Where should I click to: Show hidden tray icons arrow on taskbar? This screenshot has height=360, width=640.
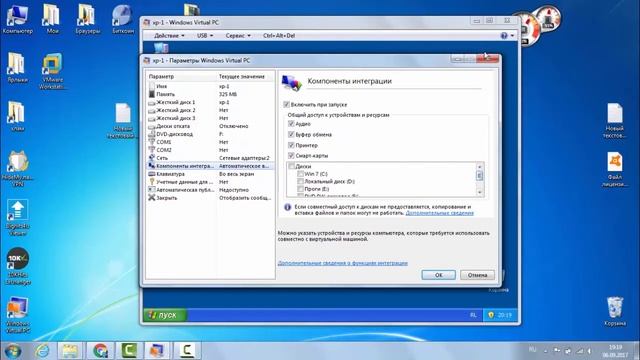coord(546,351)
